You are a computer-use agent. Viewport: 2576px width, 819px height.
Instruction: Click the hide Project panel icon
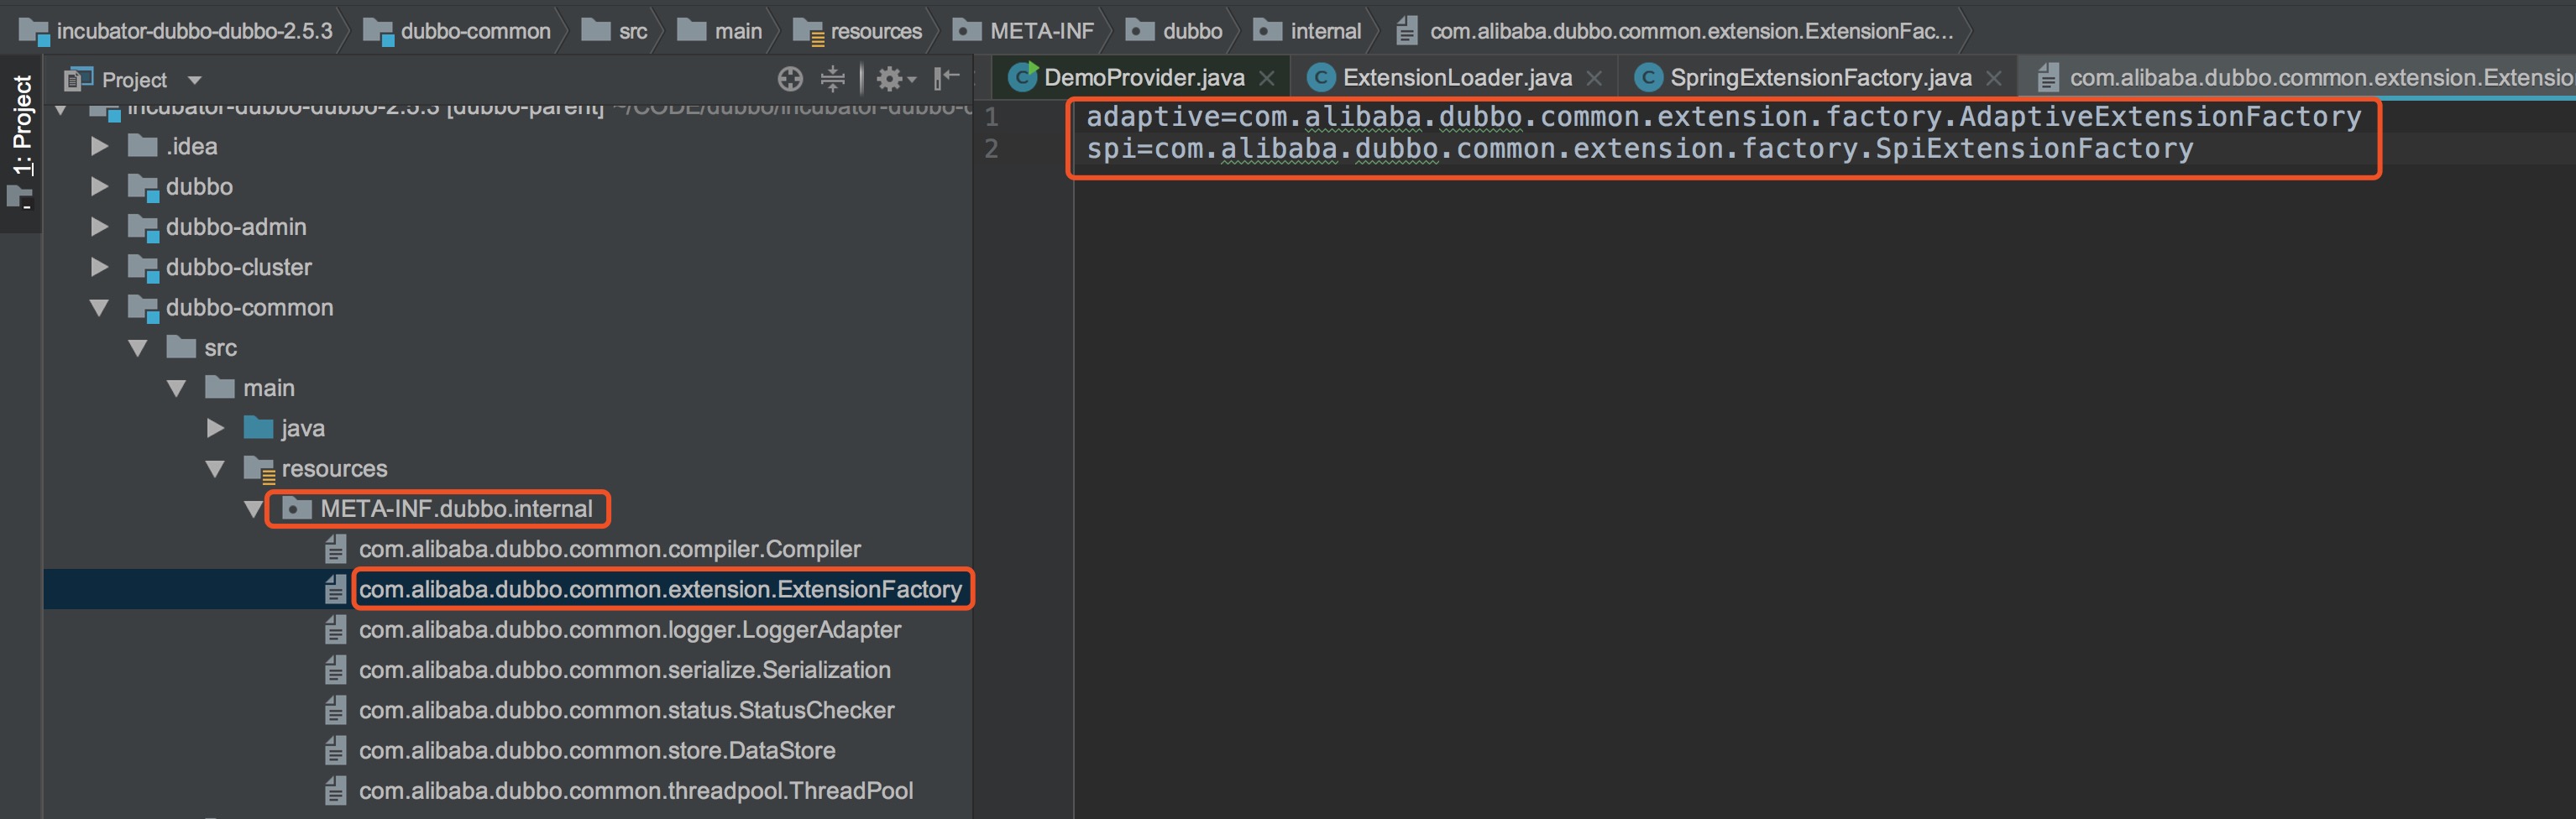pyautogui.click(x=946, y=78)
